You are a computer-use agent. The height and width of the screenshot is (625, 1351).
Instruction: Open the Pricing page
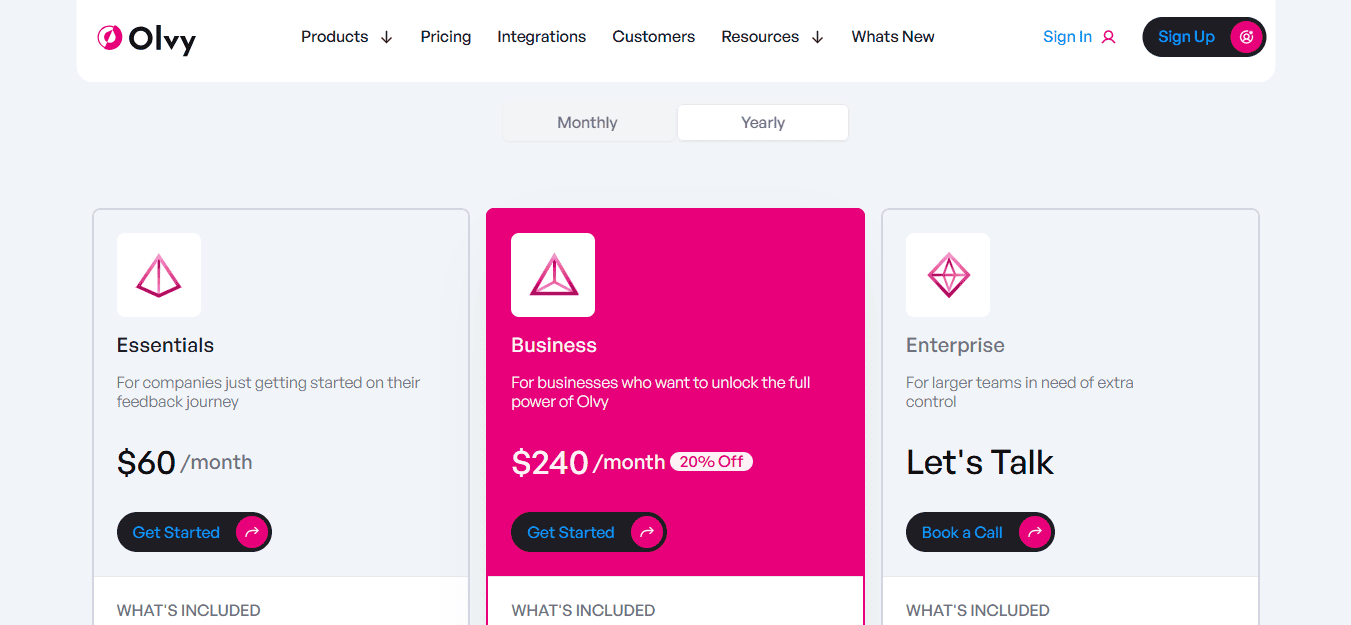coord(446,37)
